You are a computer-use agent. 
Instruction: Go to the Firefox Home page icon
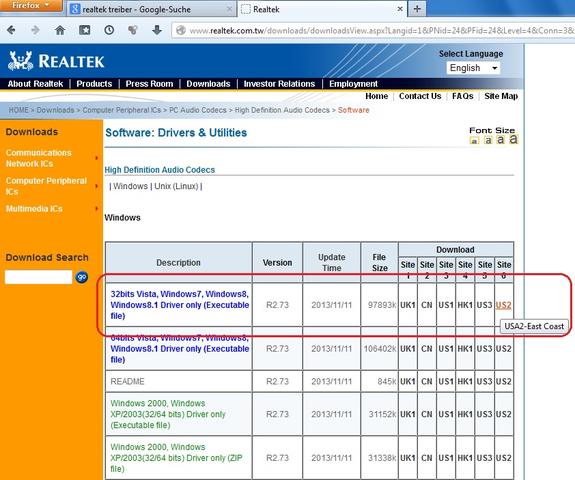tap(60, 30)
